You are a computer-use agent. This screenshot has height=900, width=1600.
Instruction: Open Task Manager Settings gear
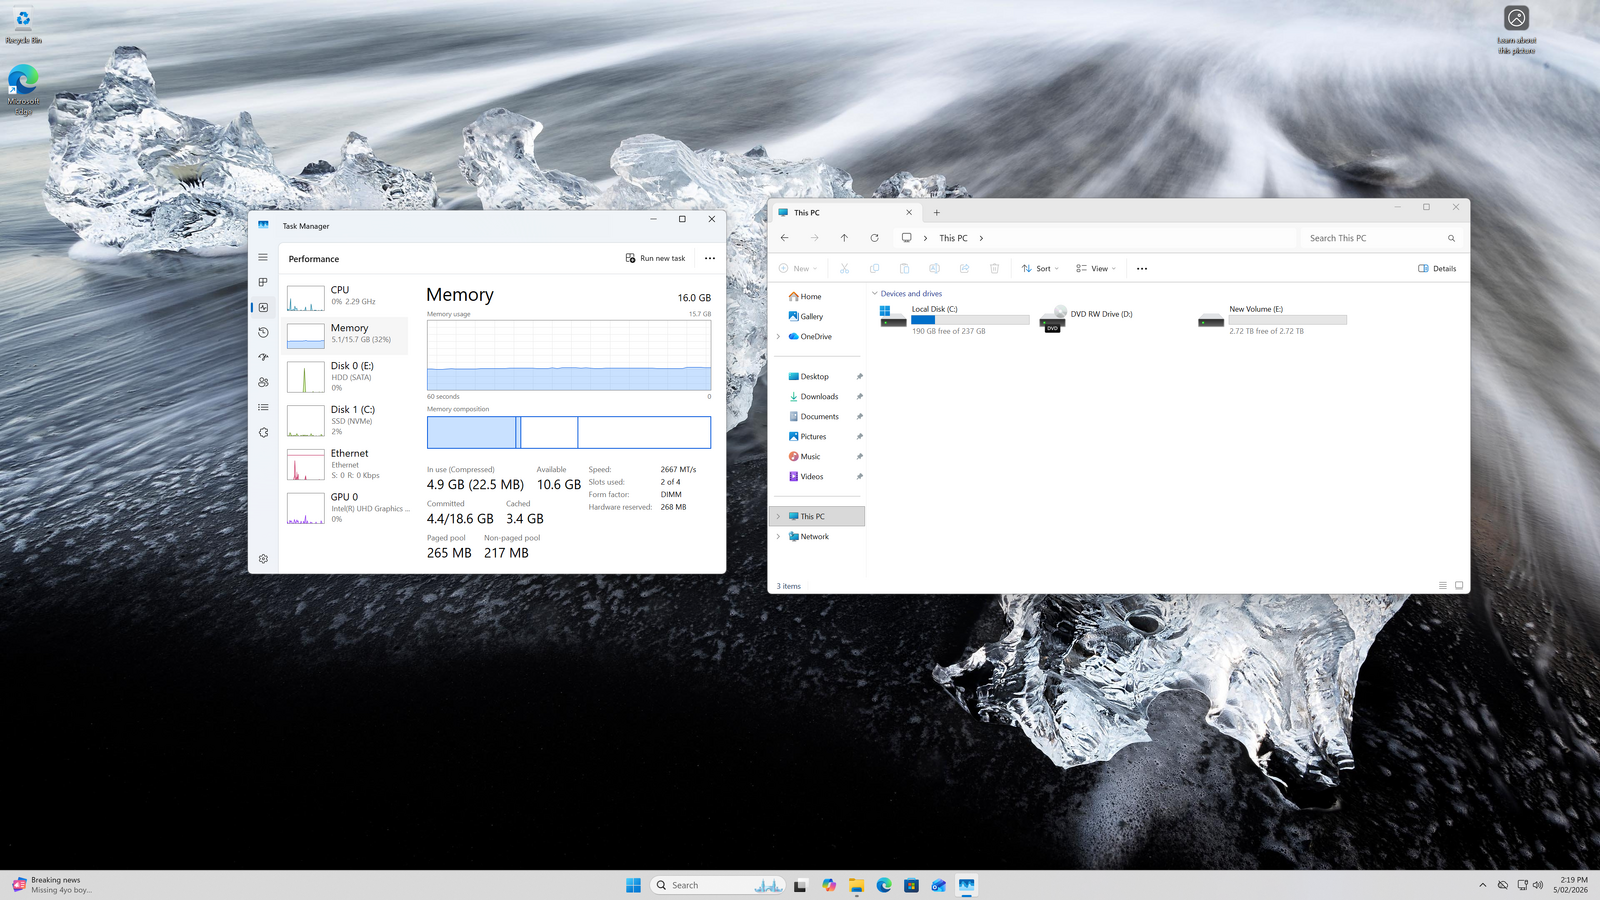click(x=263, y=559)
